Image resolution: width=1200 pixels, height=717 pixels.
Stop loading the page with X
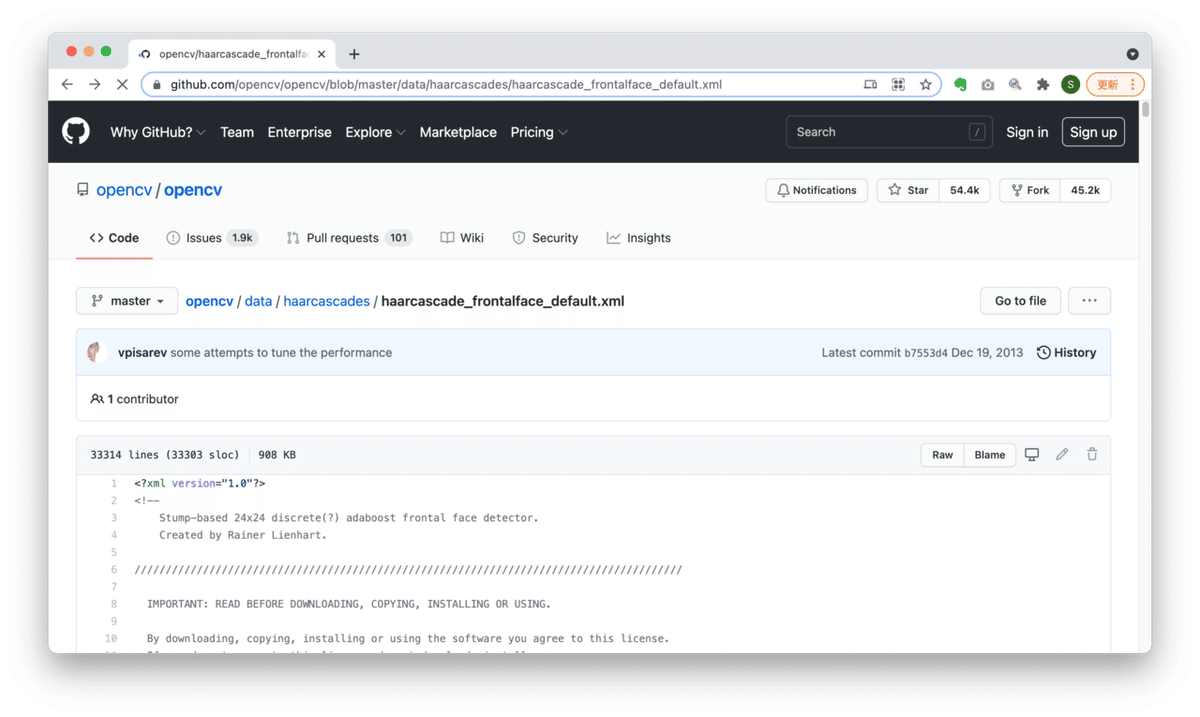coord(122,85)
